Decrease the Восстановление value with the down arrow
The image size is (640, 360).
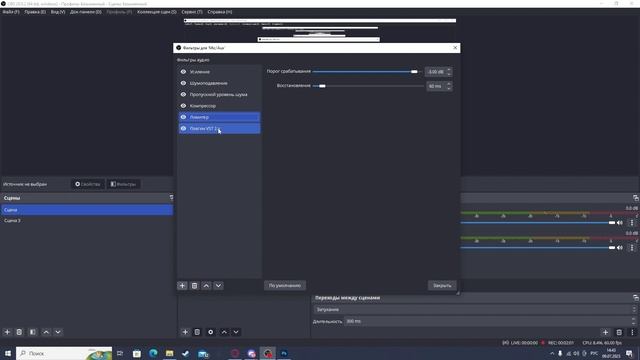pyautogui.click(x=449, y=88)
